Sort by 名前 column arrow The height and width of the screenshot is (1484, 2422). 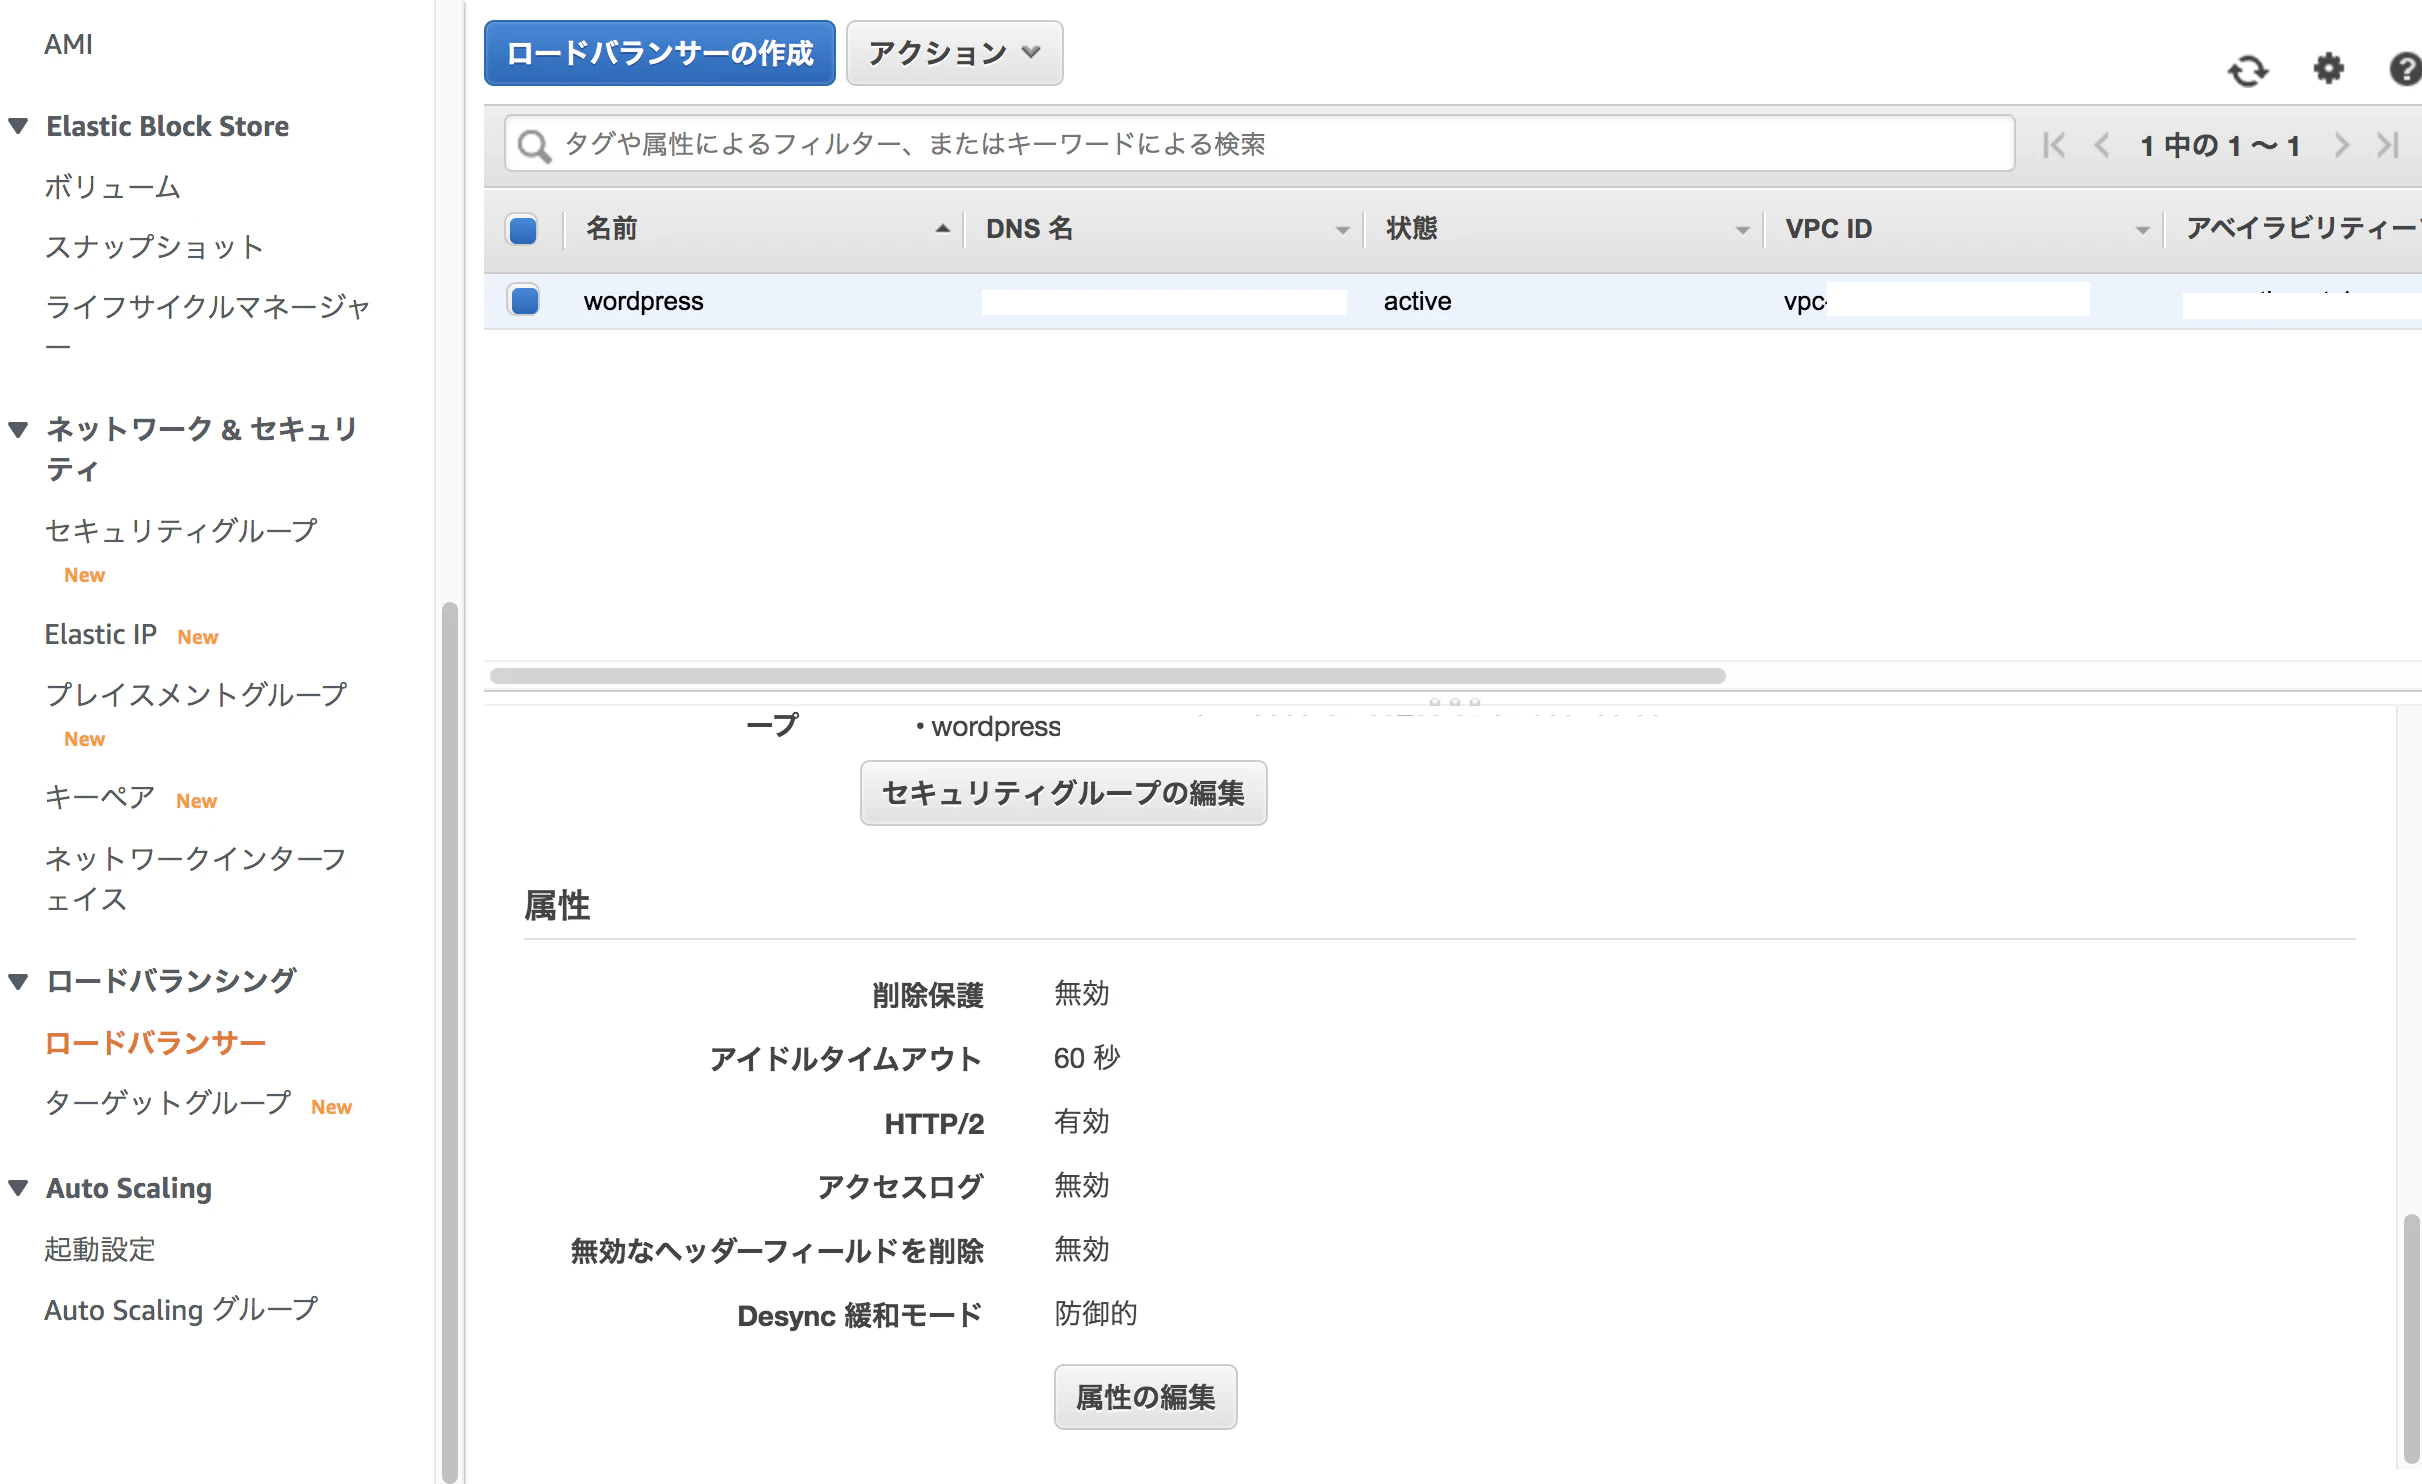pos(942,229)
